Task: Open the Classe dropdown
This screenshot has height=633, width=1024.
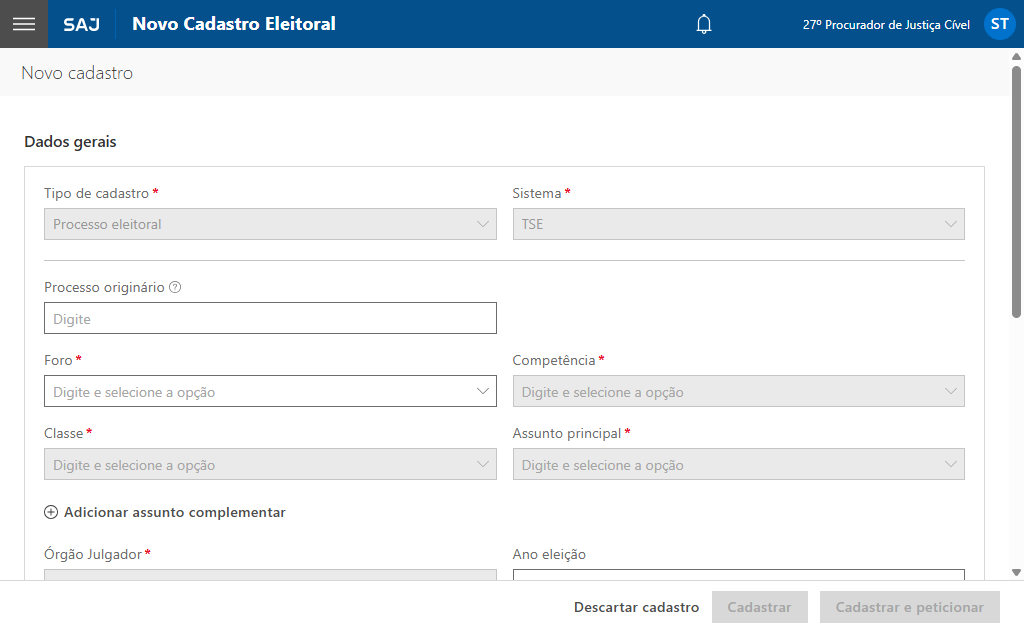Action: click(270, 464)
